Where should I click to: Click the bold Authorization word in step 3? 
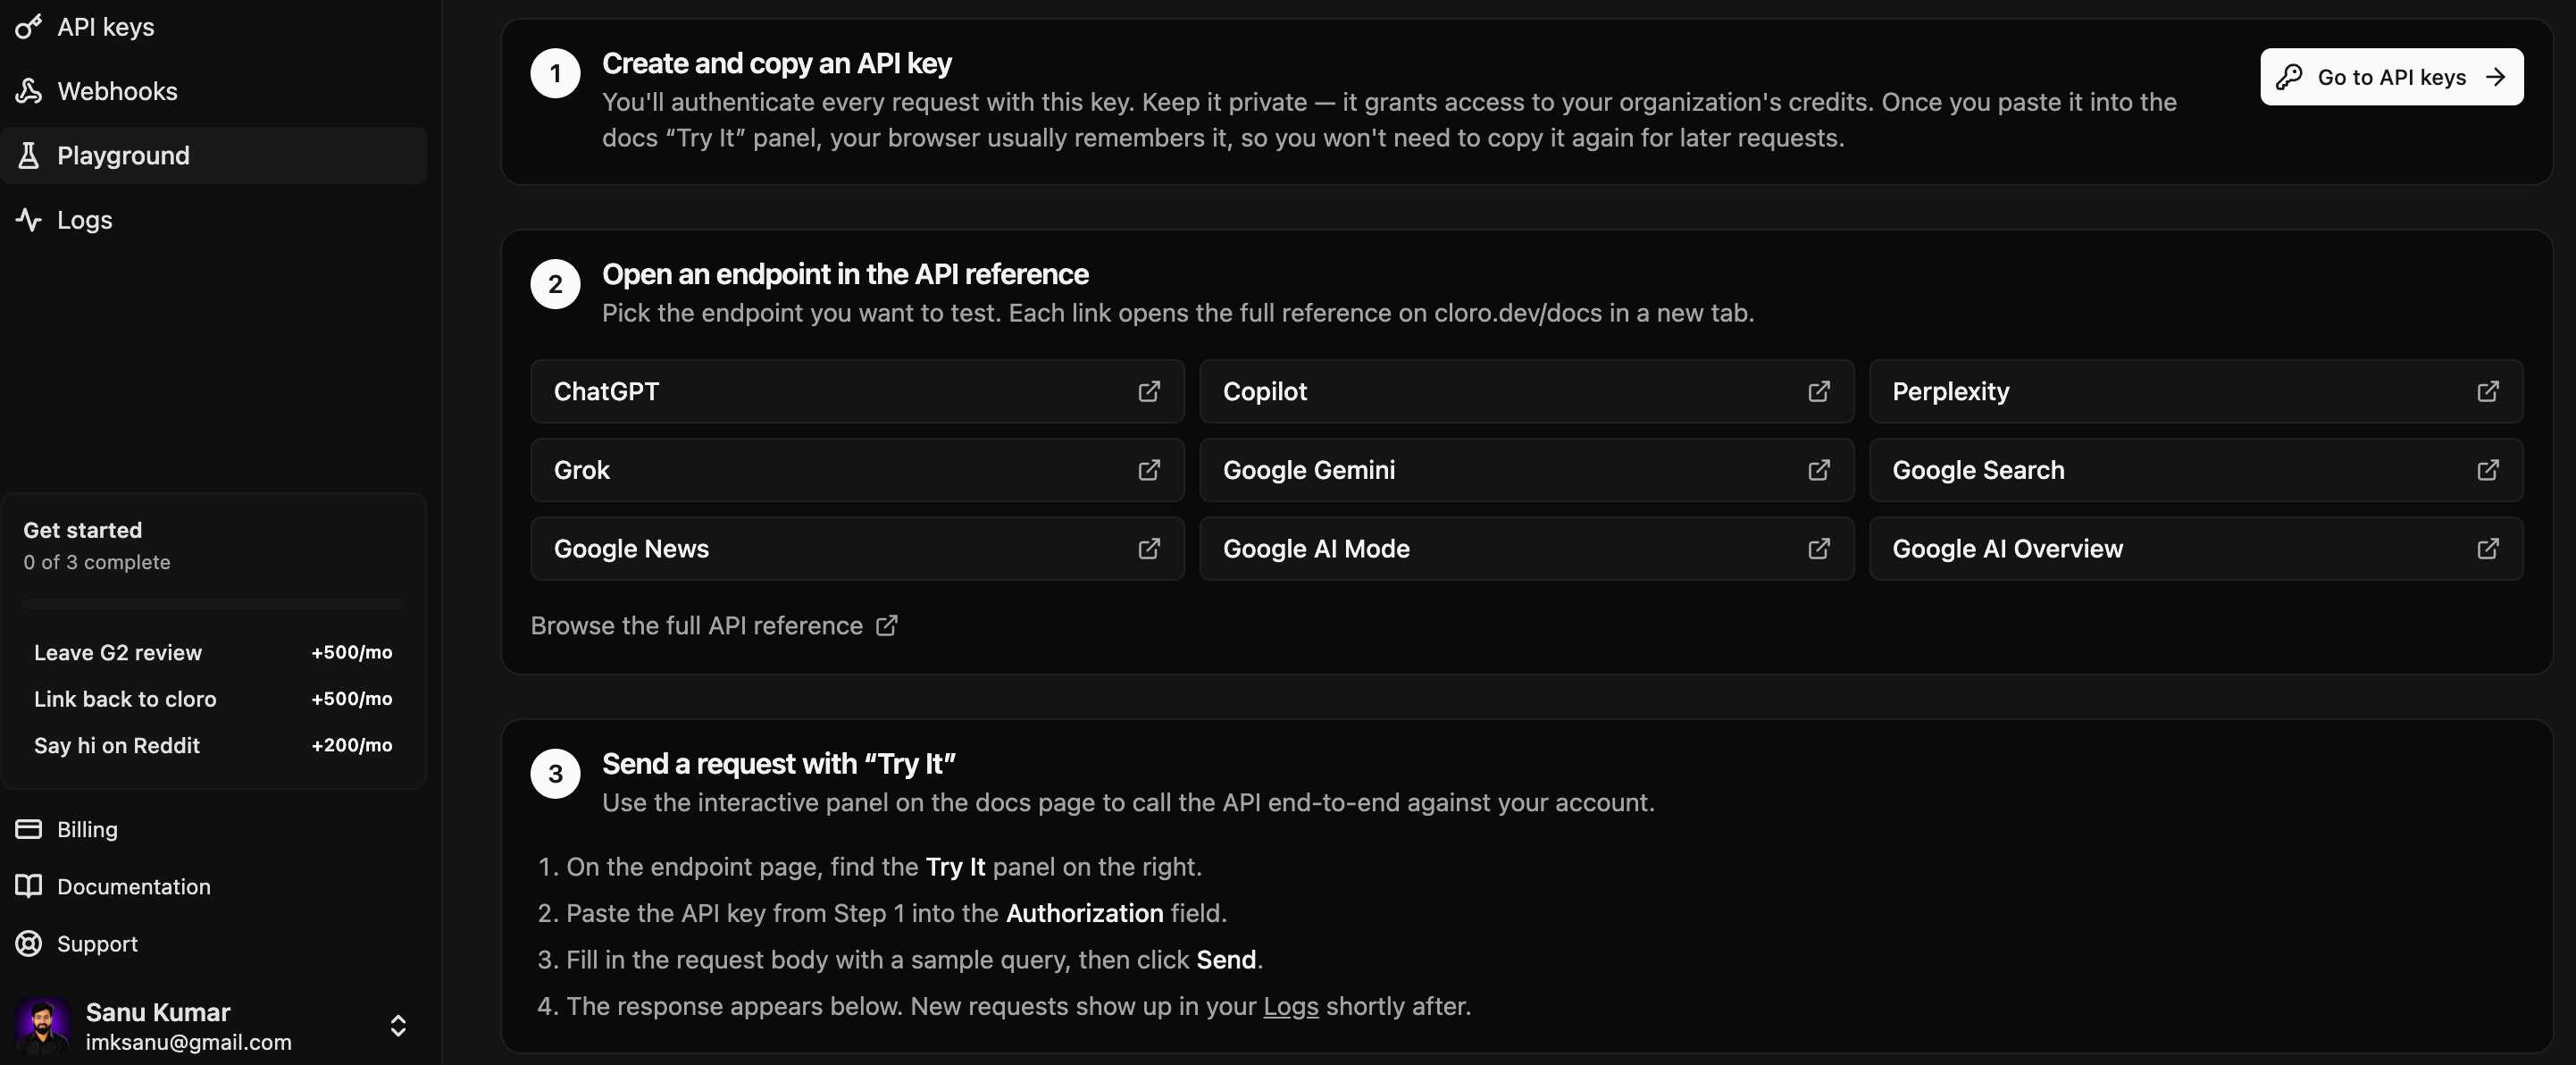1085,913
